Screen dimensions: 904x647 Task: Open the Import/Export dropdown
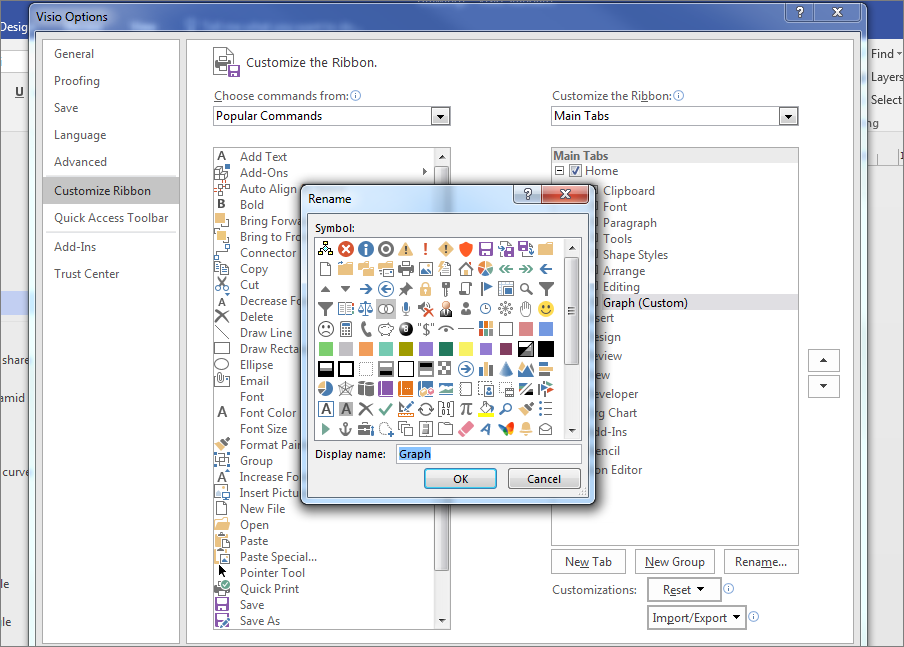(x=696, y=617)
